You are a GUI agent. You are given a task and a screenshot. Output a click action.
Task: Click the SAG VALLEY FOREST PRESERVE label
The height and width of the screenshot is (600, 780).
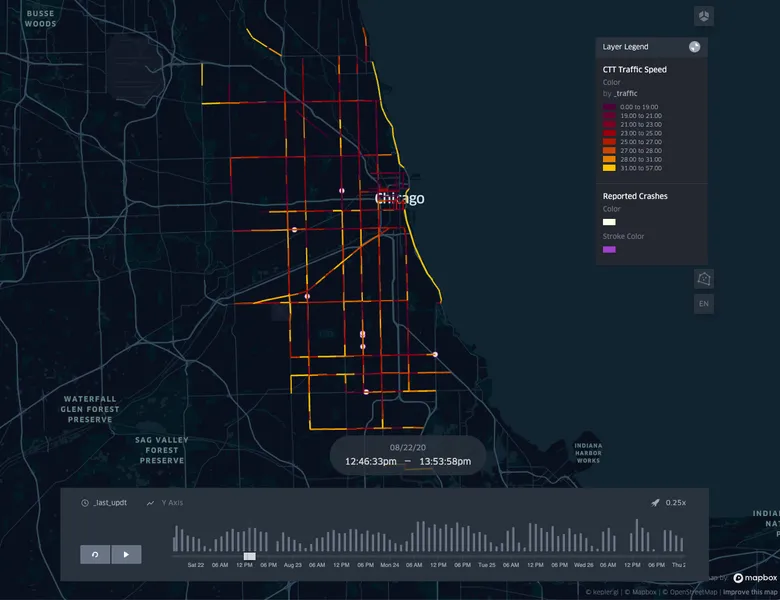[162, 450]
